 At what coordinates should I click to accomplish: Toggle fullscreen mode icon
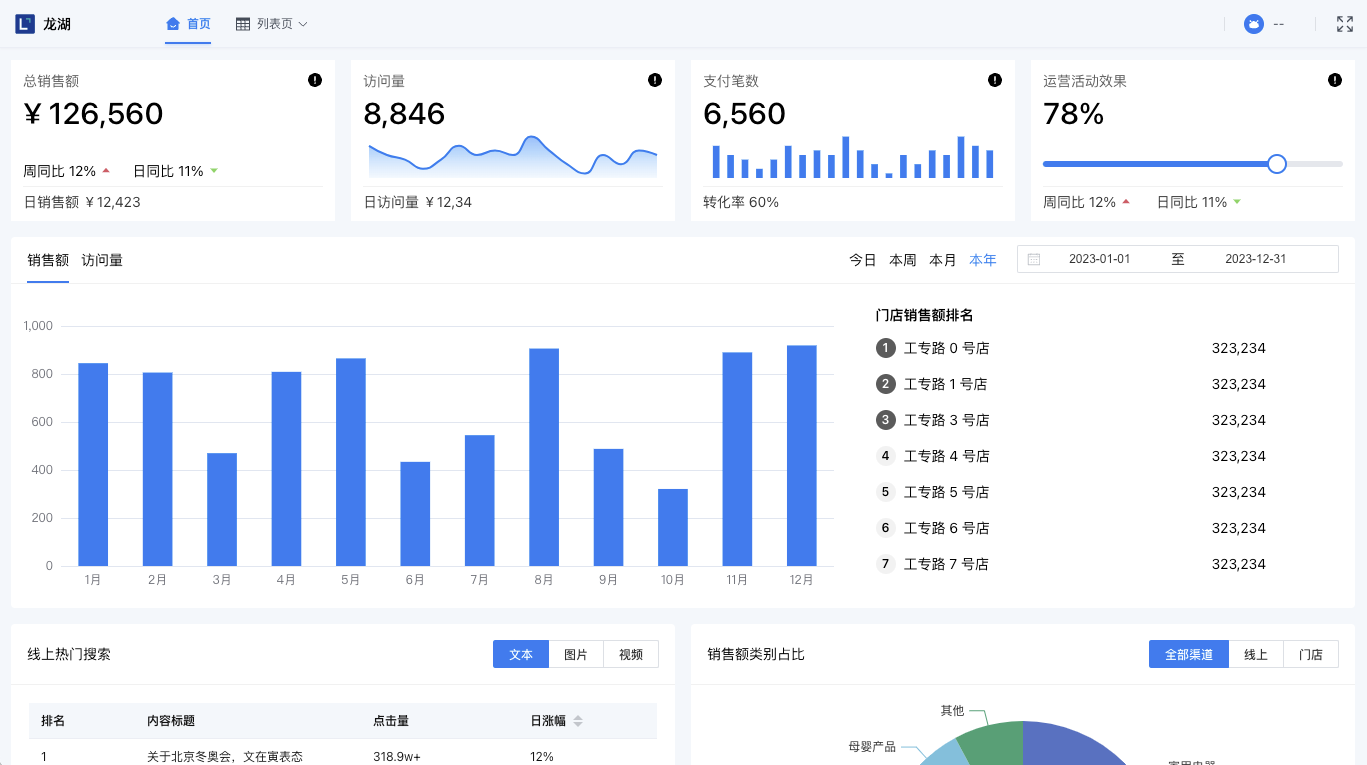click(1345, 24)
